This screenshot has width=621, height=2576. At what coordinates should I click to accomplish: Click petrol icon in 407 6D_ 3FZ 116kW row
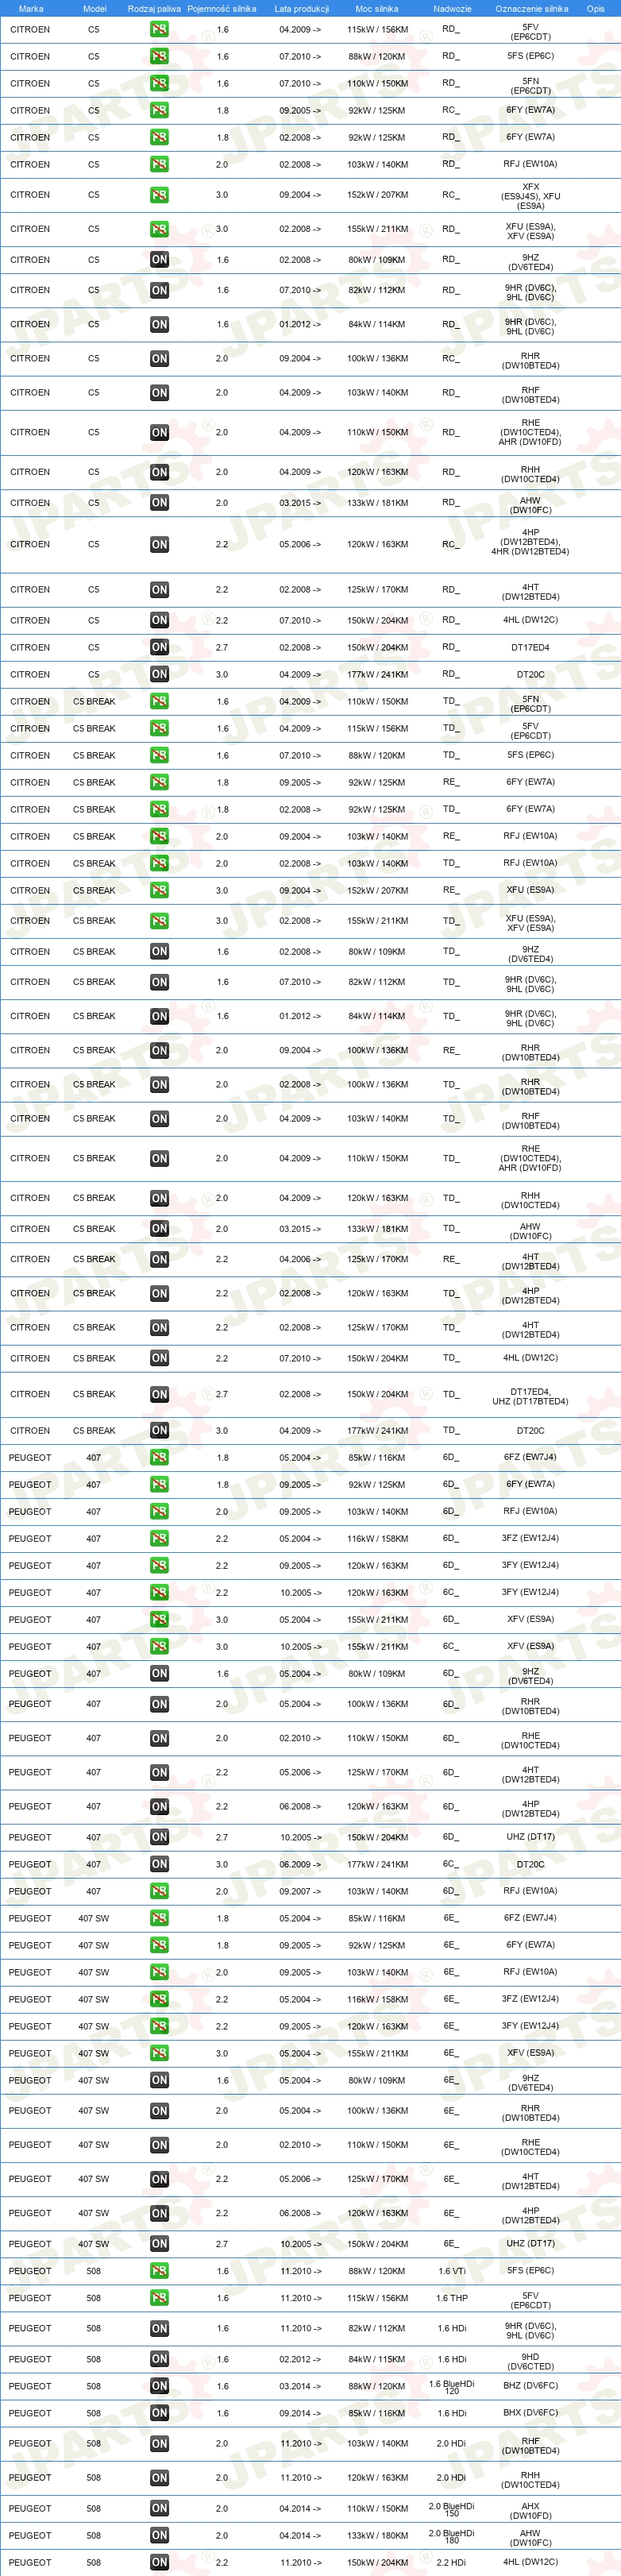pos(159,1539)
